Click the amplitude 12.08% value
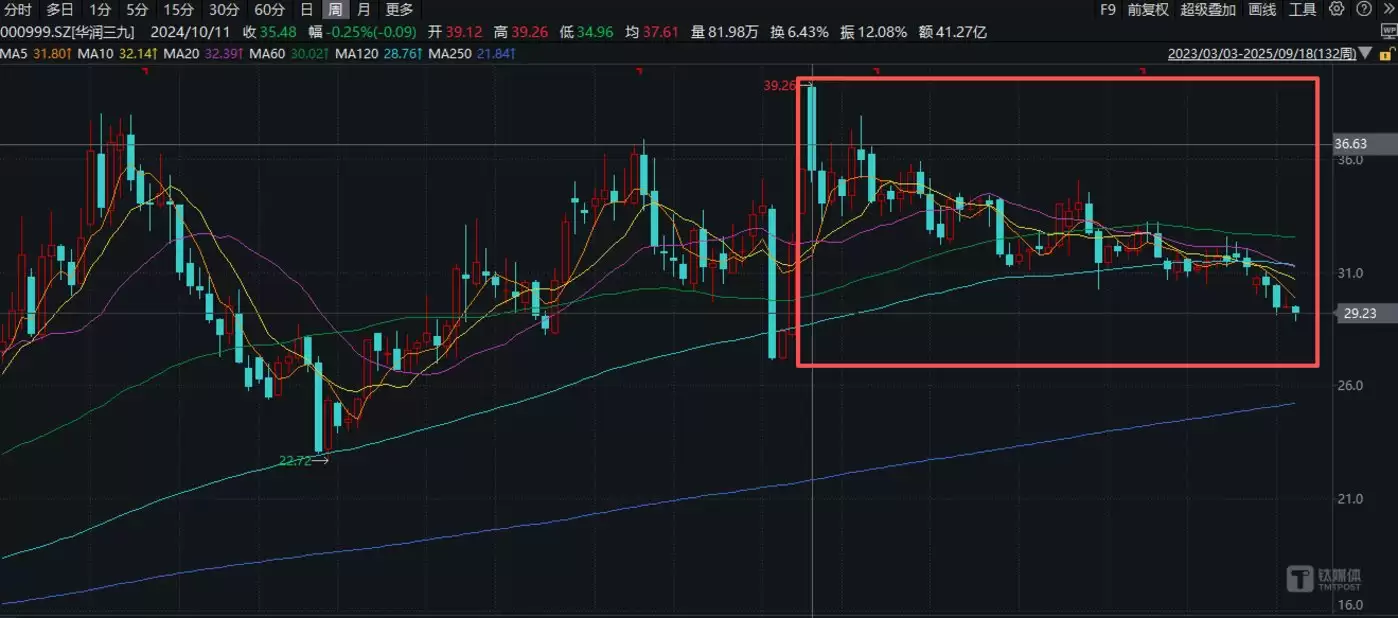The width and height of the screenshot is (1398, 618). (882, 32)
